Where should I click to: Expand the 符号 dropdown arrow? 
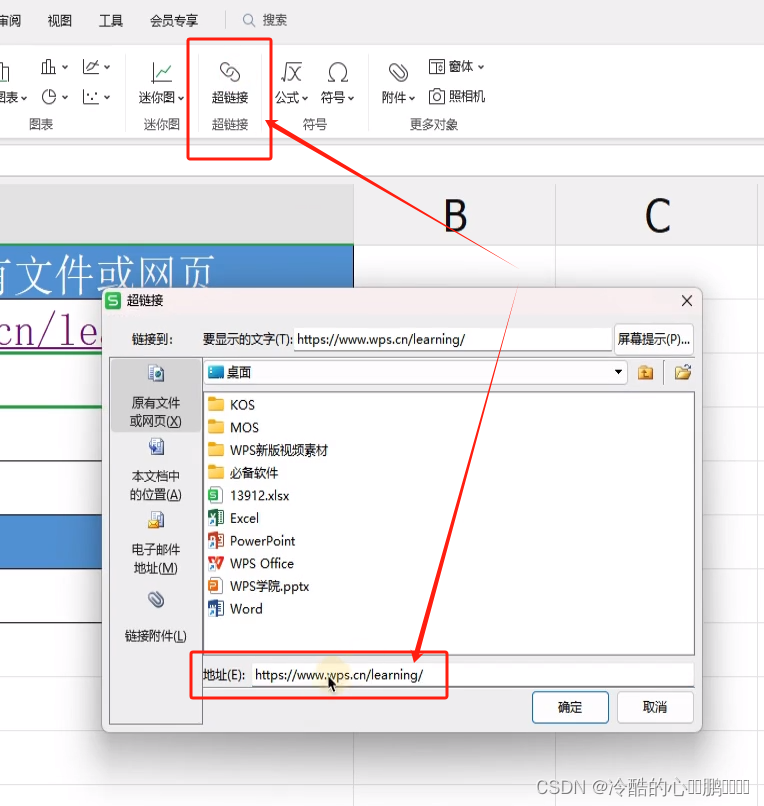point(351,98)
